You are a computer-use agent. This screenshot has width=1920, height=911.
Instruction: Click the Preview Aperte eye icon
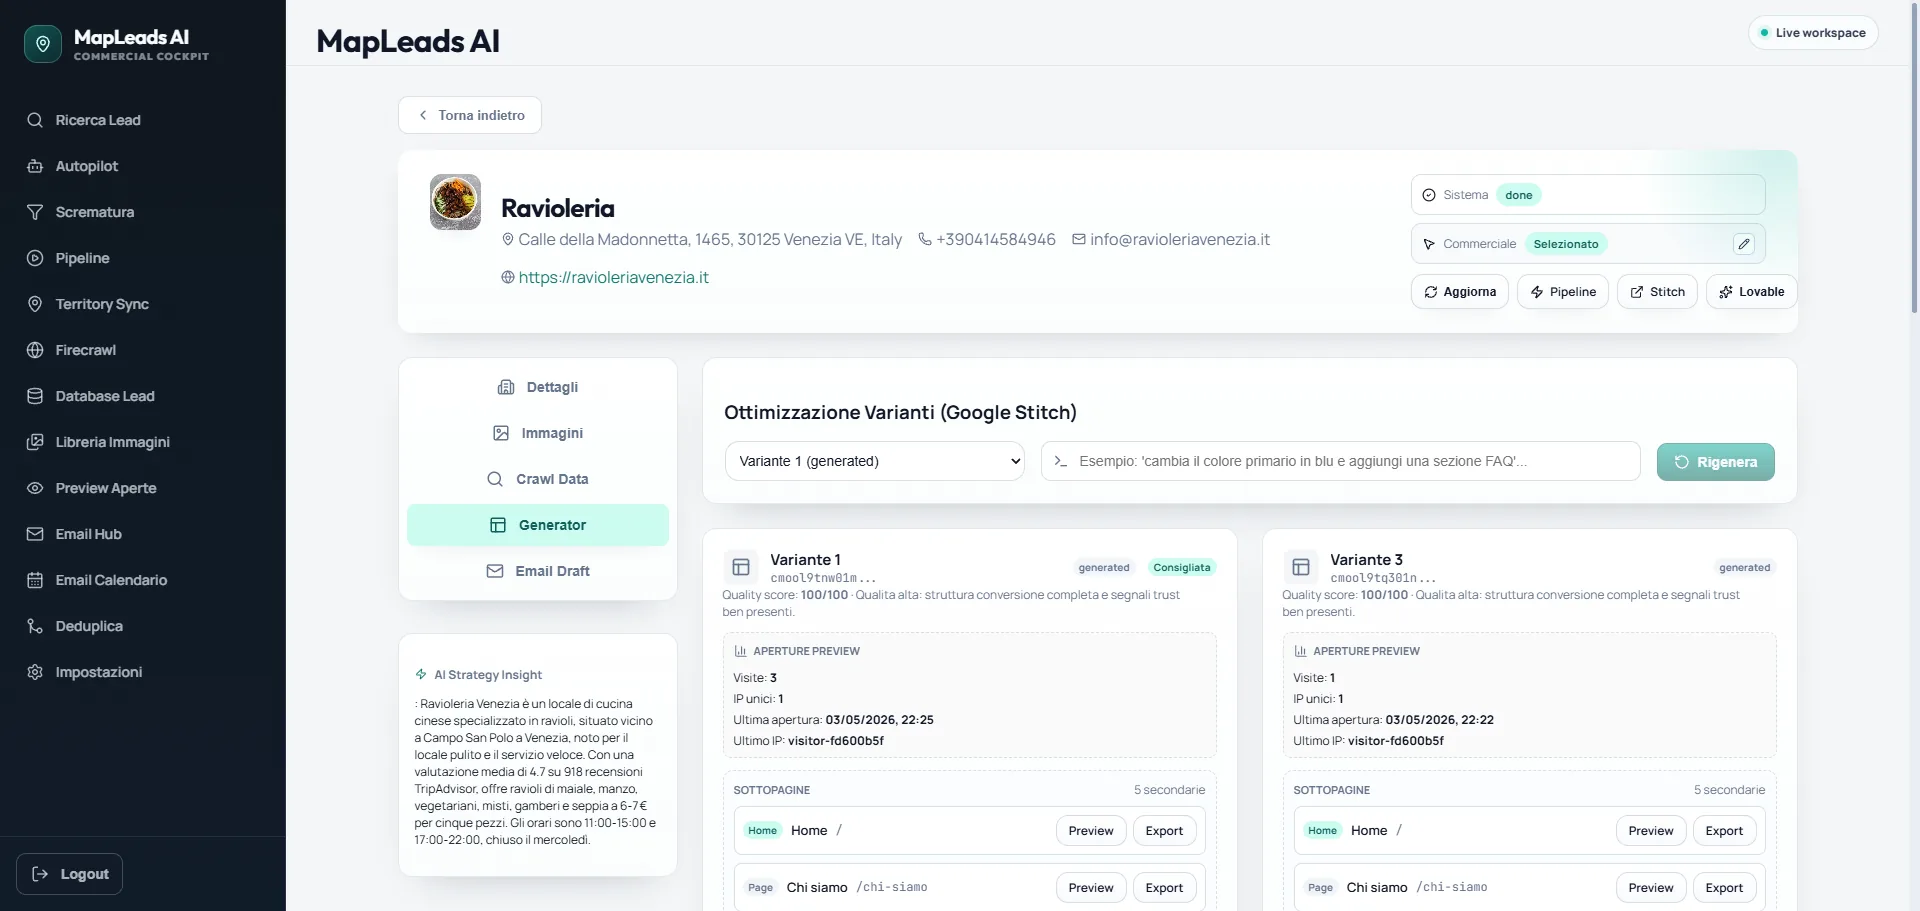point(35,488)
